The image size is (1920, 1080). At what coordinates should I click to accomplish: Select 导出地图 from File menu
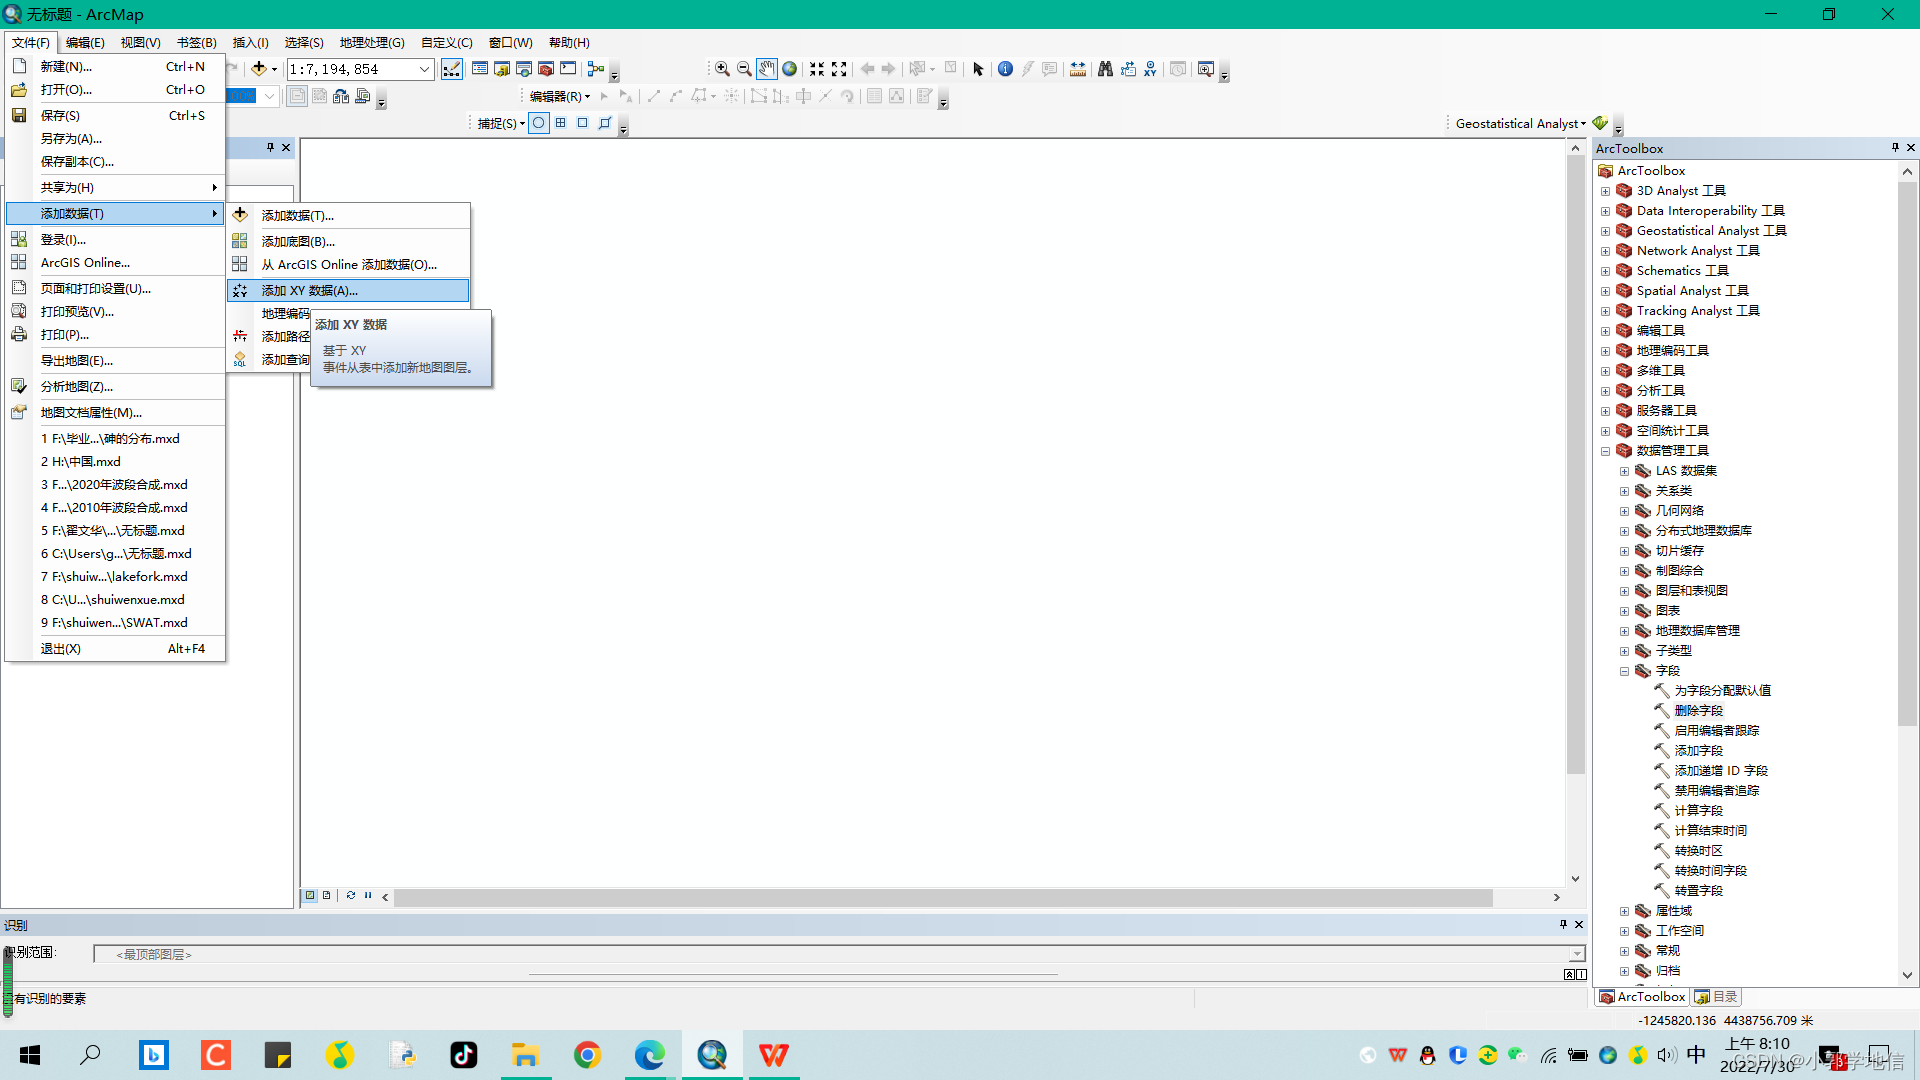(x=77, y=361)
